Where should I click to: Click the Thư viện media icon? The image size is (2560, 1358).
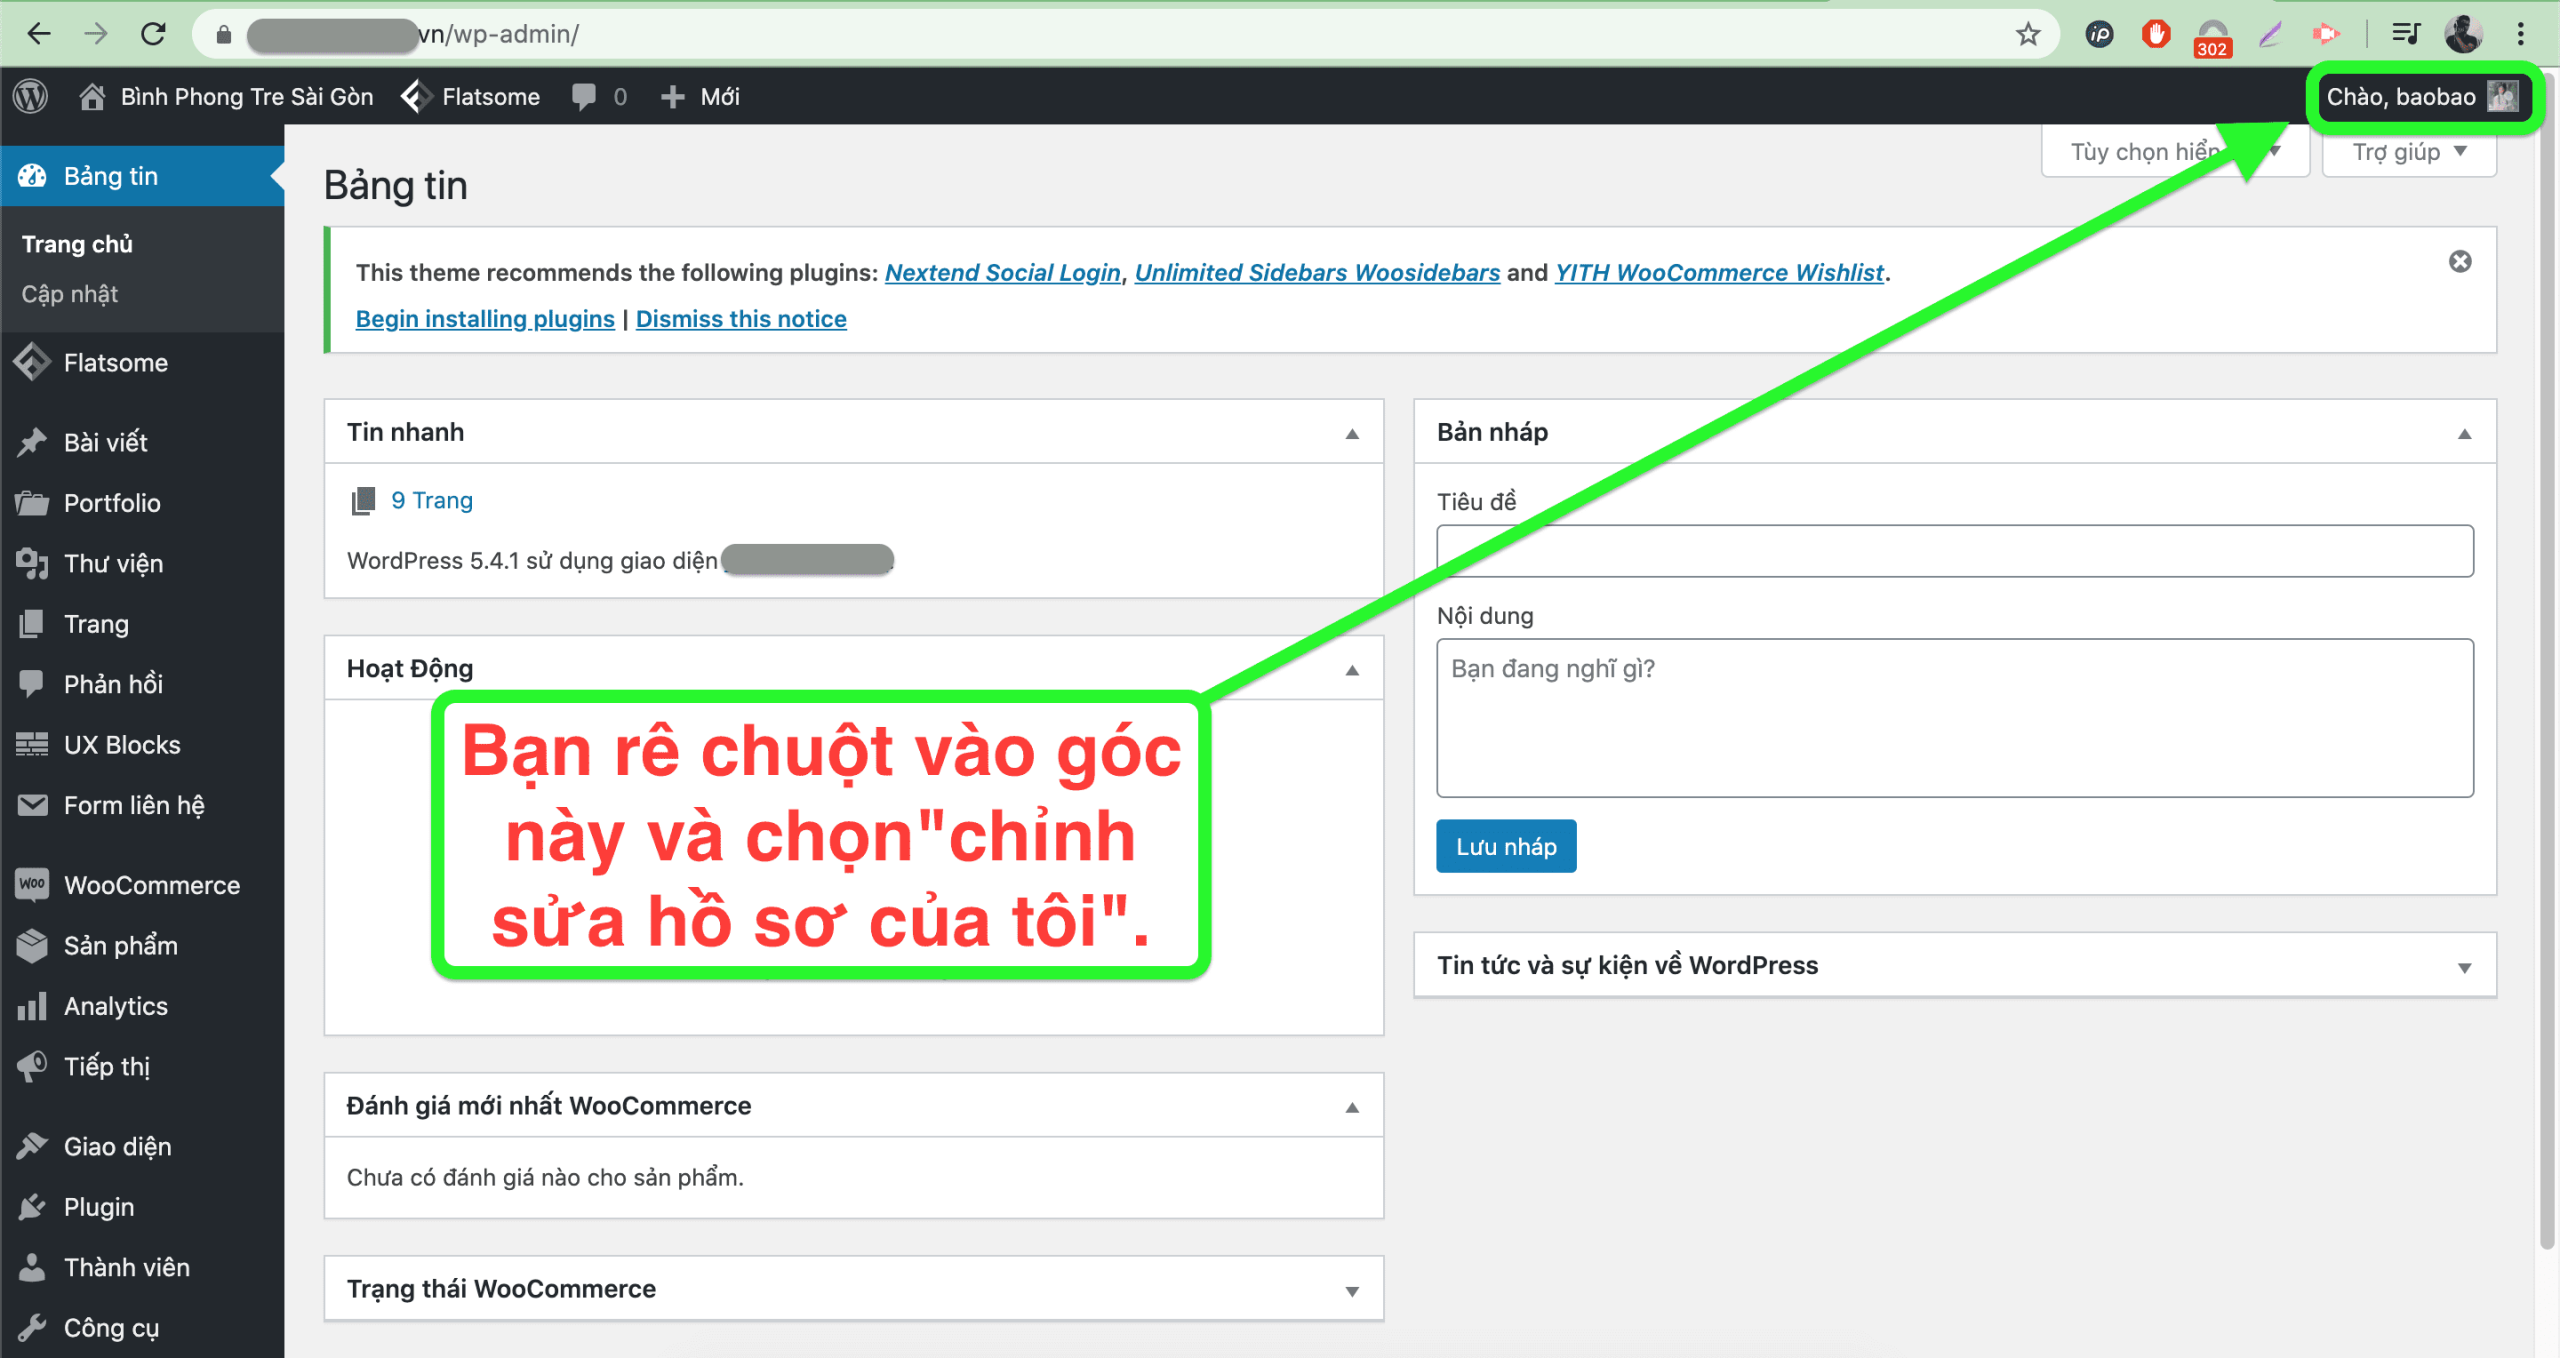(33, 563)
